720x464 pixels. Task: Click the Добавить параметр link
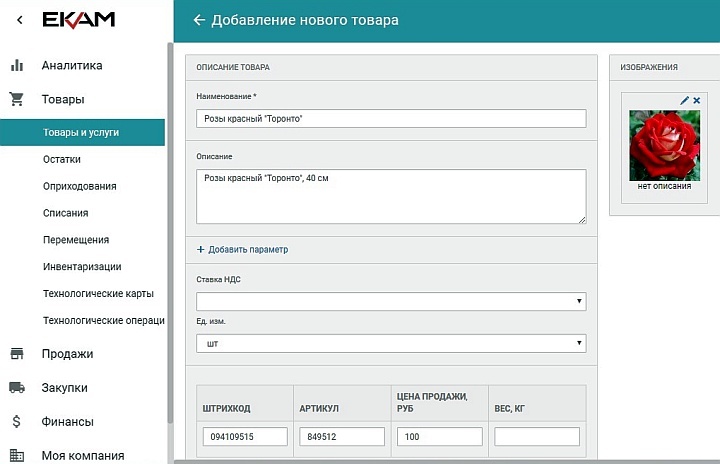click(243, 249)
